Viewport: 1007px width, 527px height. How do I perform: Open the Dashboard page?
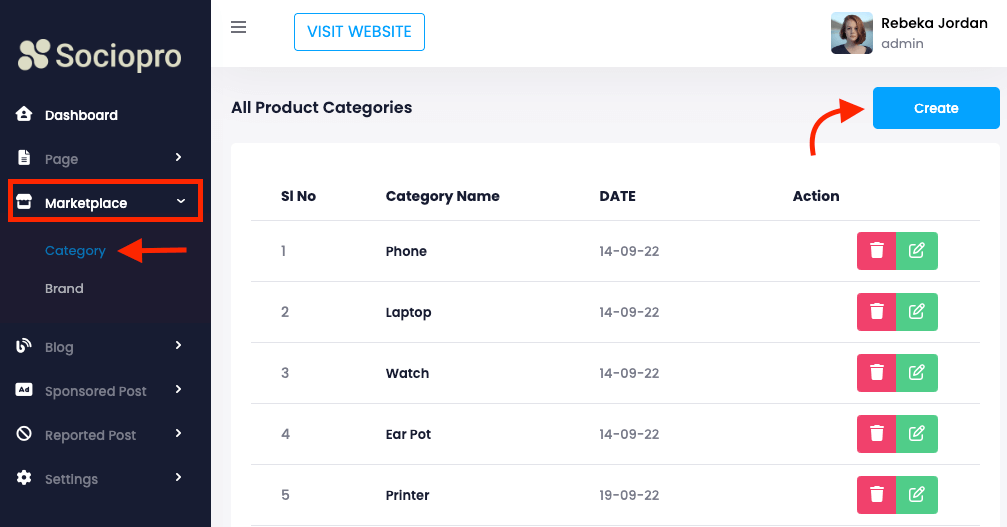click(81, 115)
